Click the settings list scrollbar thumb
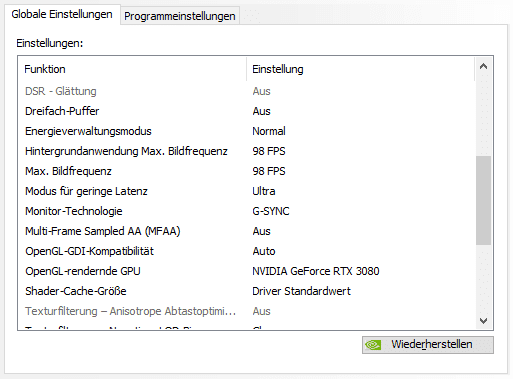Screen dimensions: 513x379 (483, 200)
